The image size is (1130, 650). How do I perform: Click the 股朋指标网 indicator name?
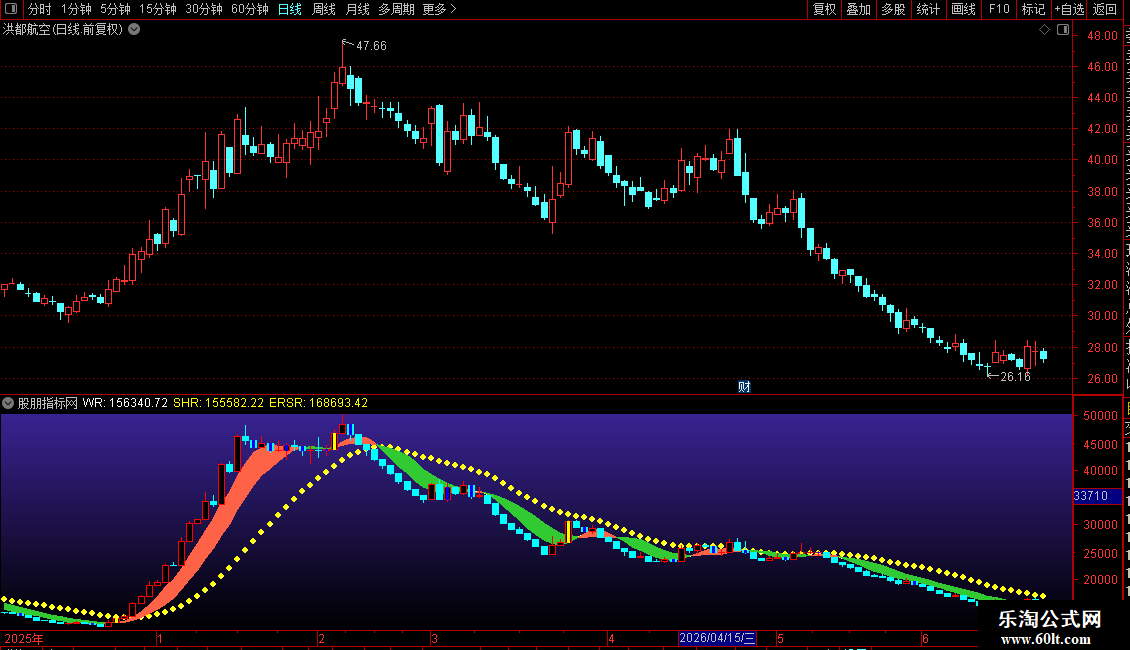[48, 403]
